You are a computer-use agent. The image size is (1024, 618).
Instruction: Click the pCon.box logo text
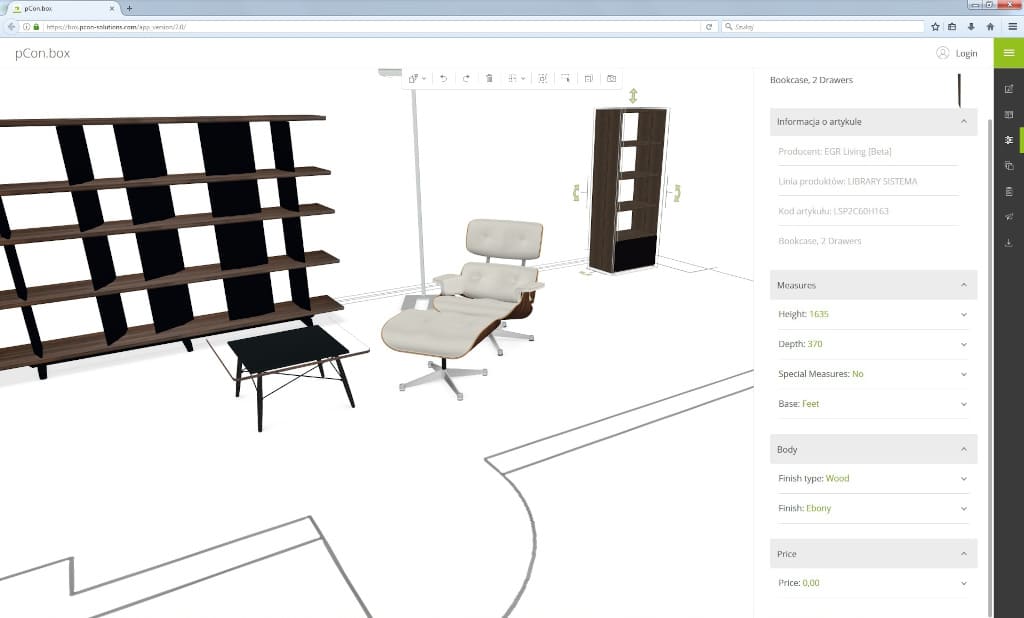[x=42, y=54]
